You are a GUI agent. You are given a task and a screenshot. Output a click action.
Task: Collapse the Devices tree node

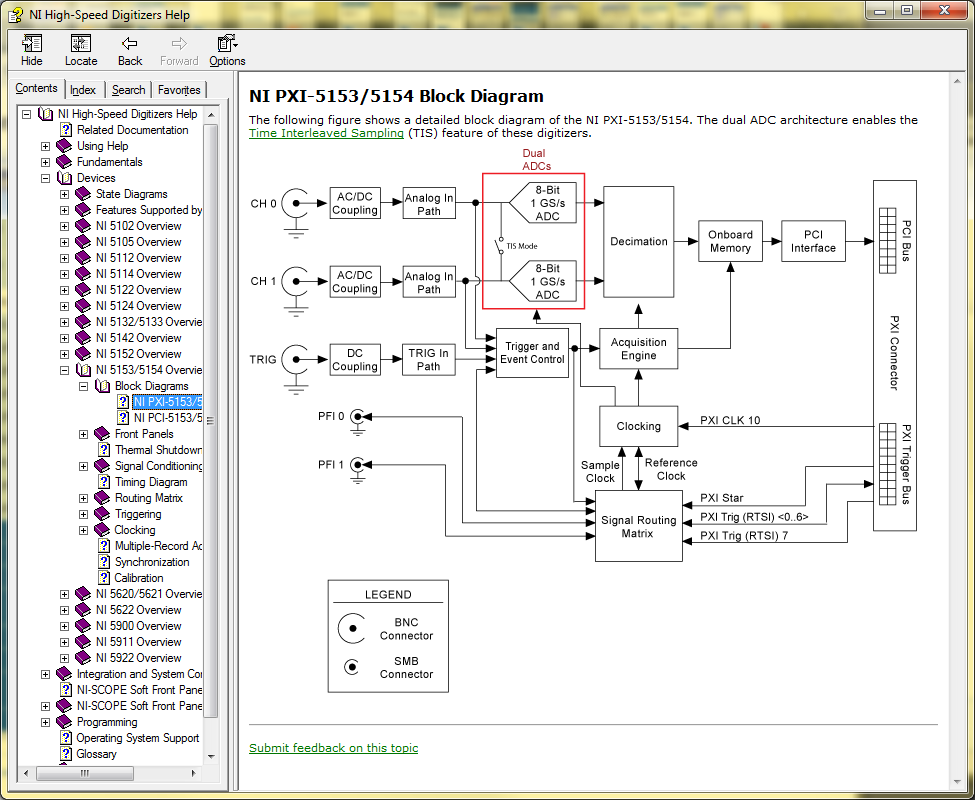point(46,178)
